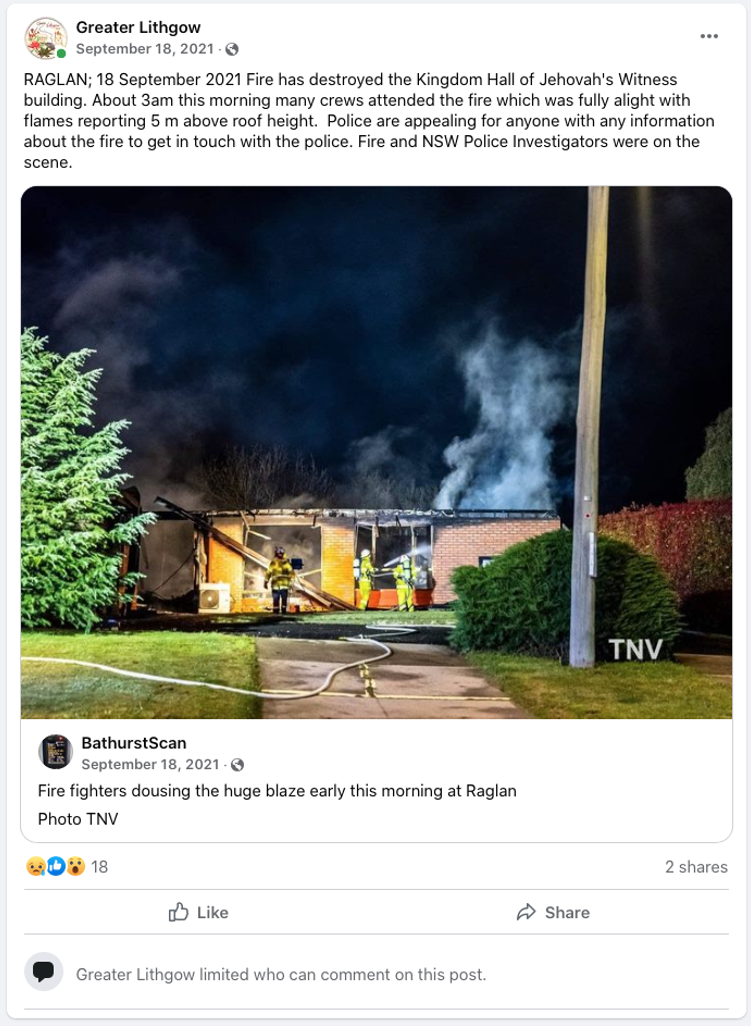
Task: Click the globe icon next to BathurstScan date
Action: pos(237,765)
